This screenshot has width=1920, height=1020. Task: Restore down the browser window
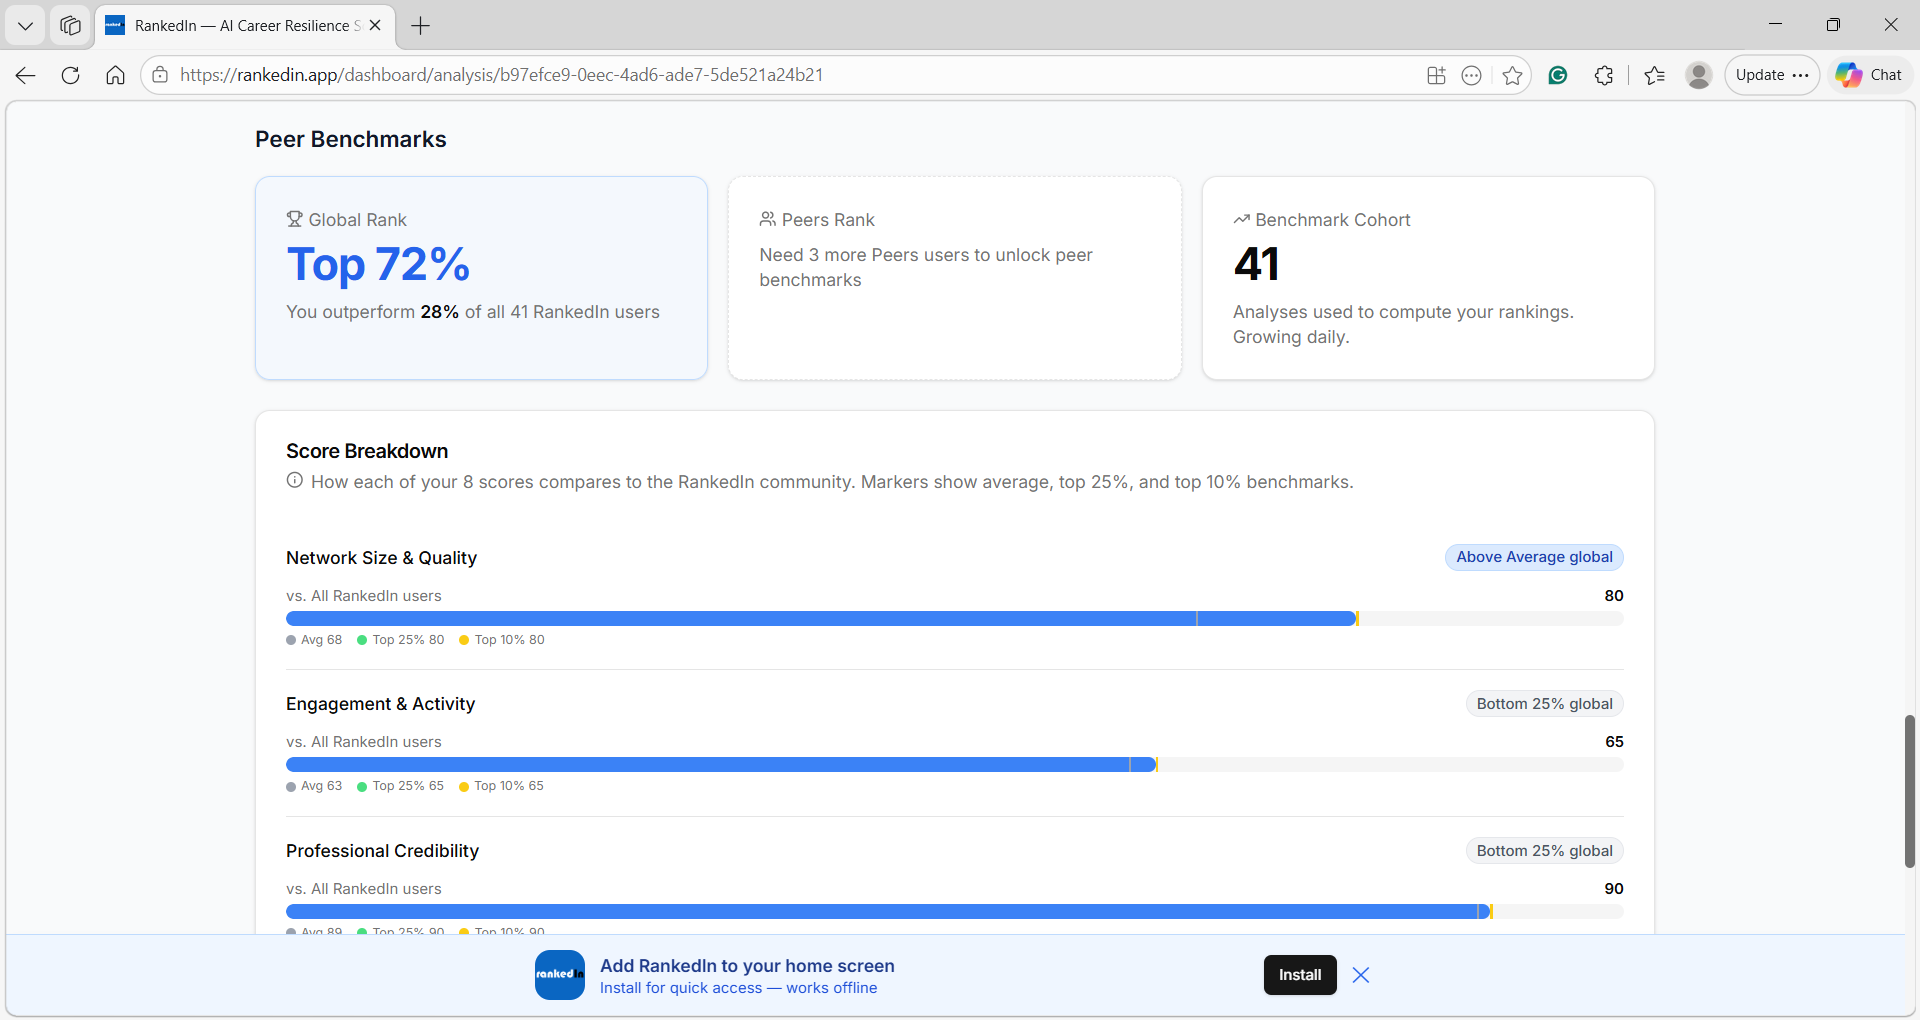[1833, 25]
